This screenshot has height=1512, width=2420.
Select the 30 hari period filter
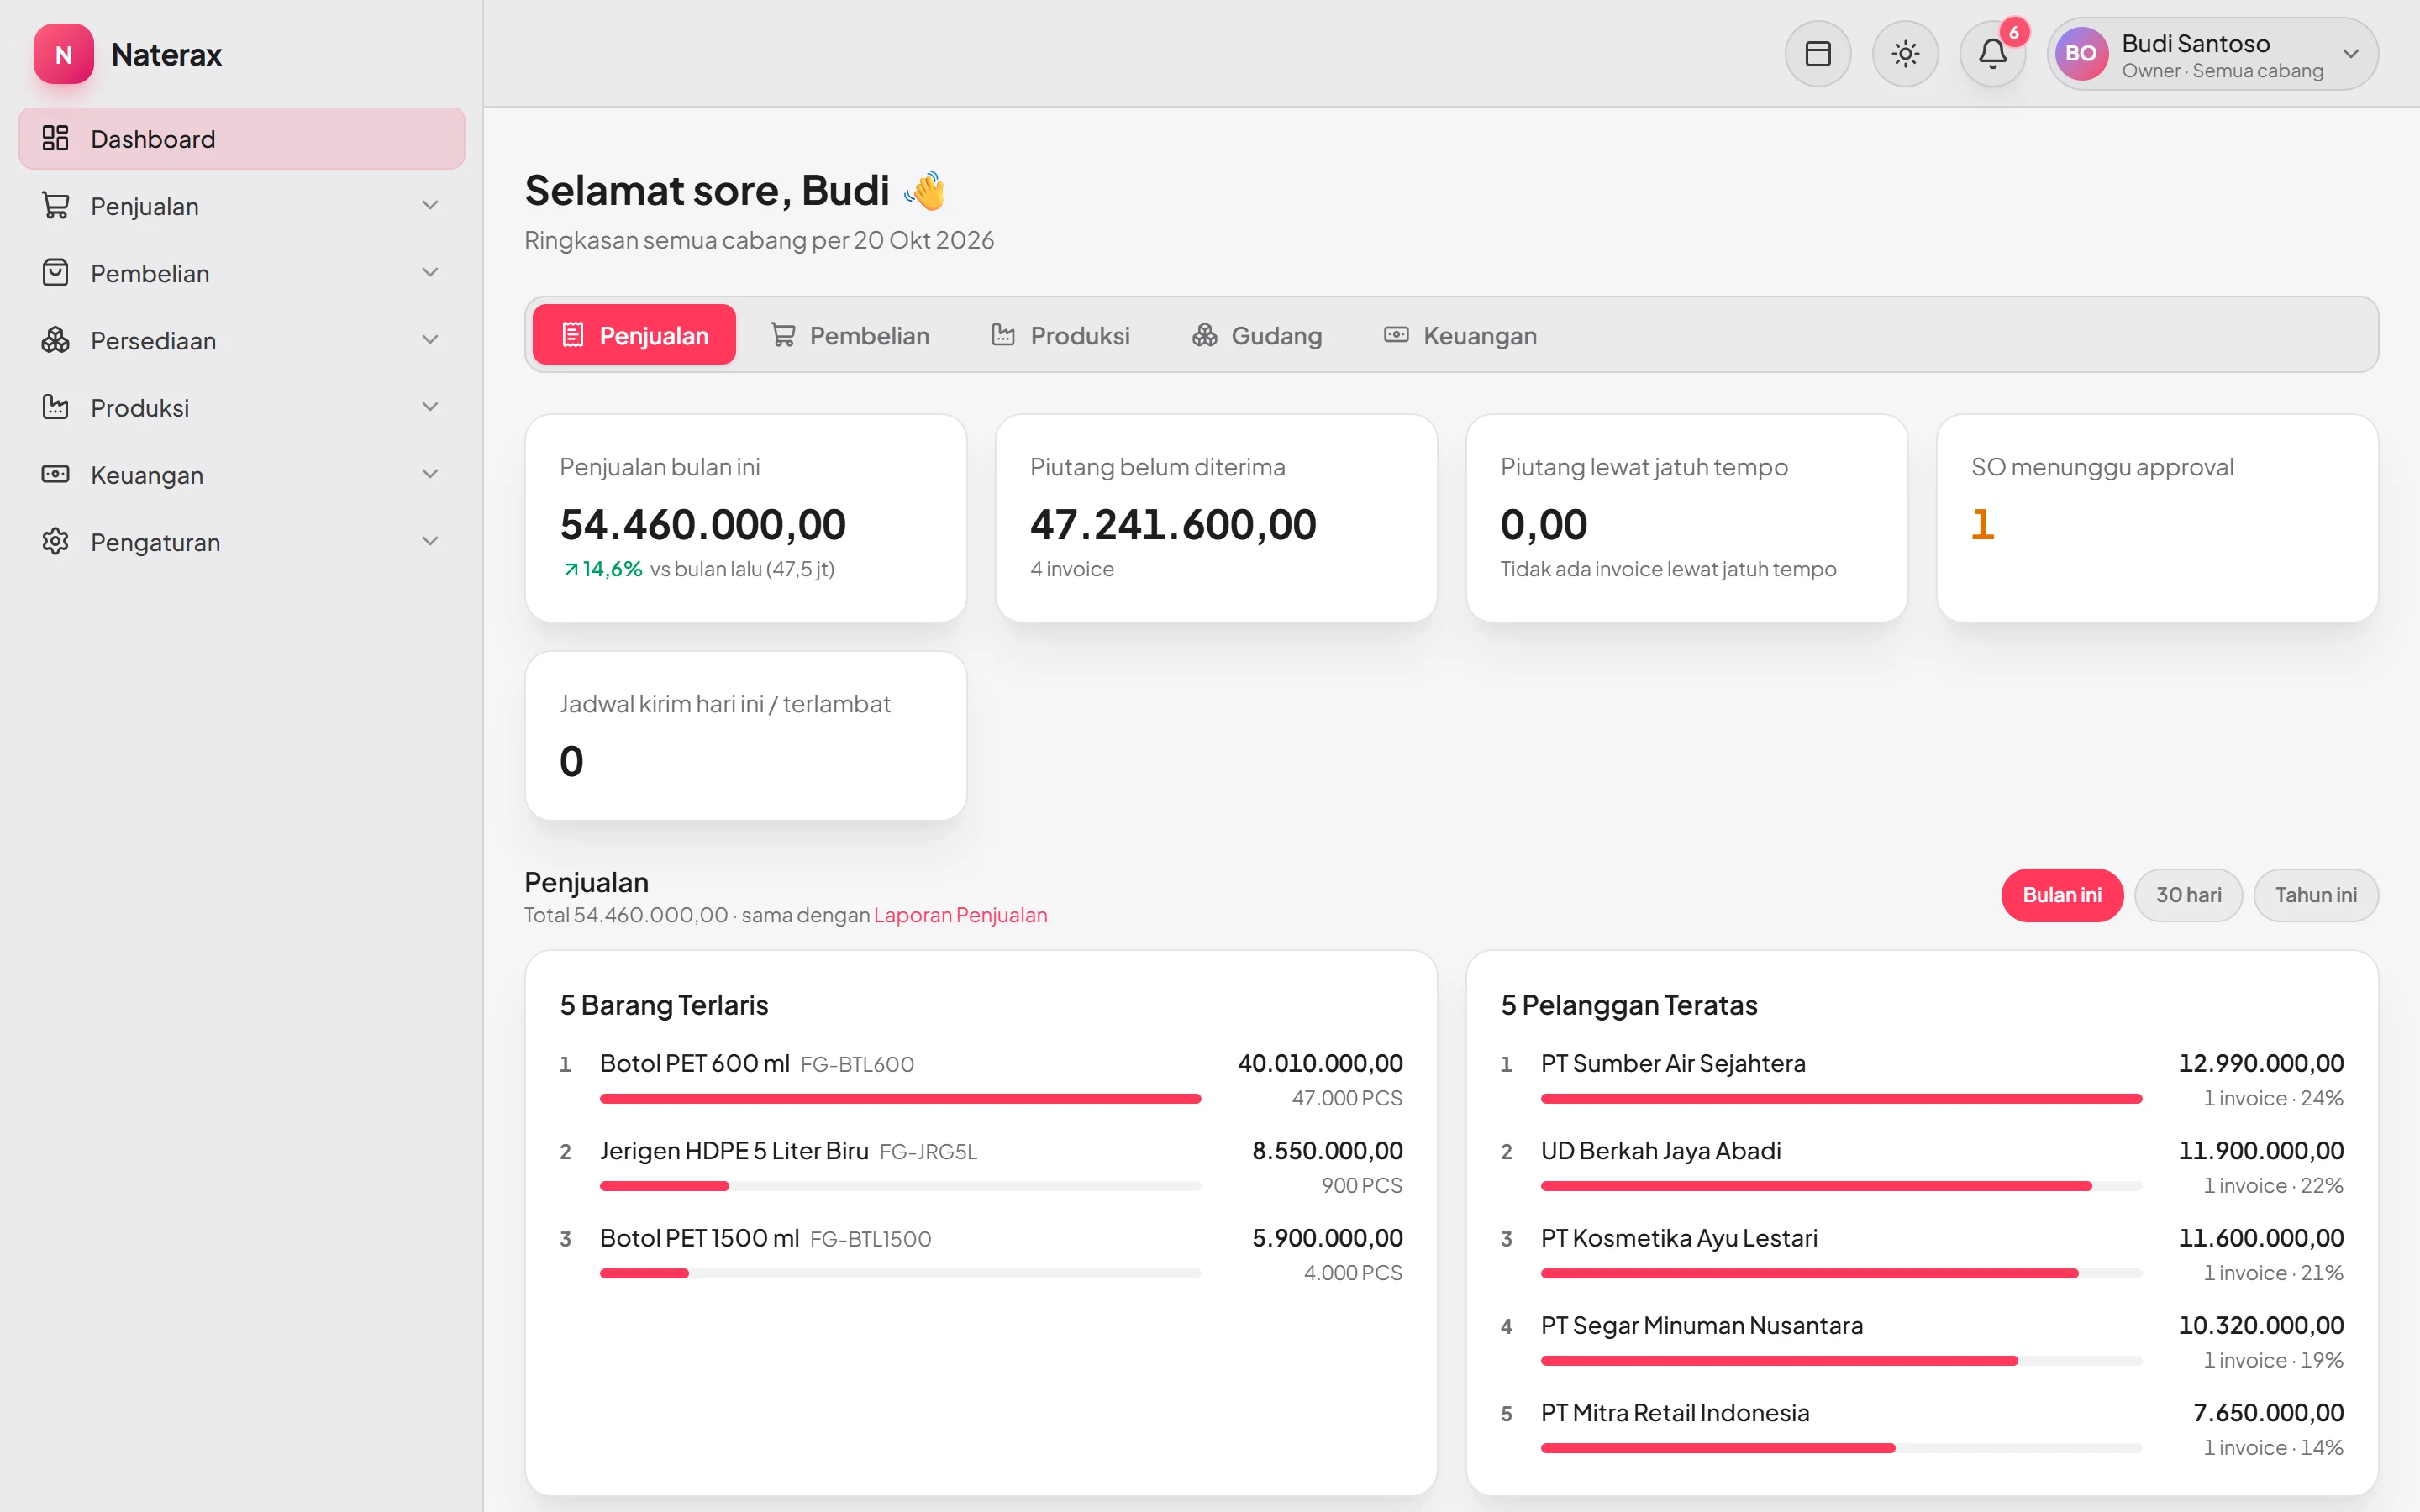(2188, 895)
